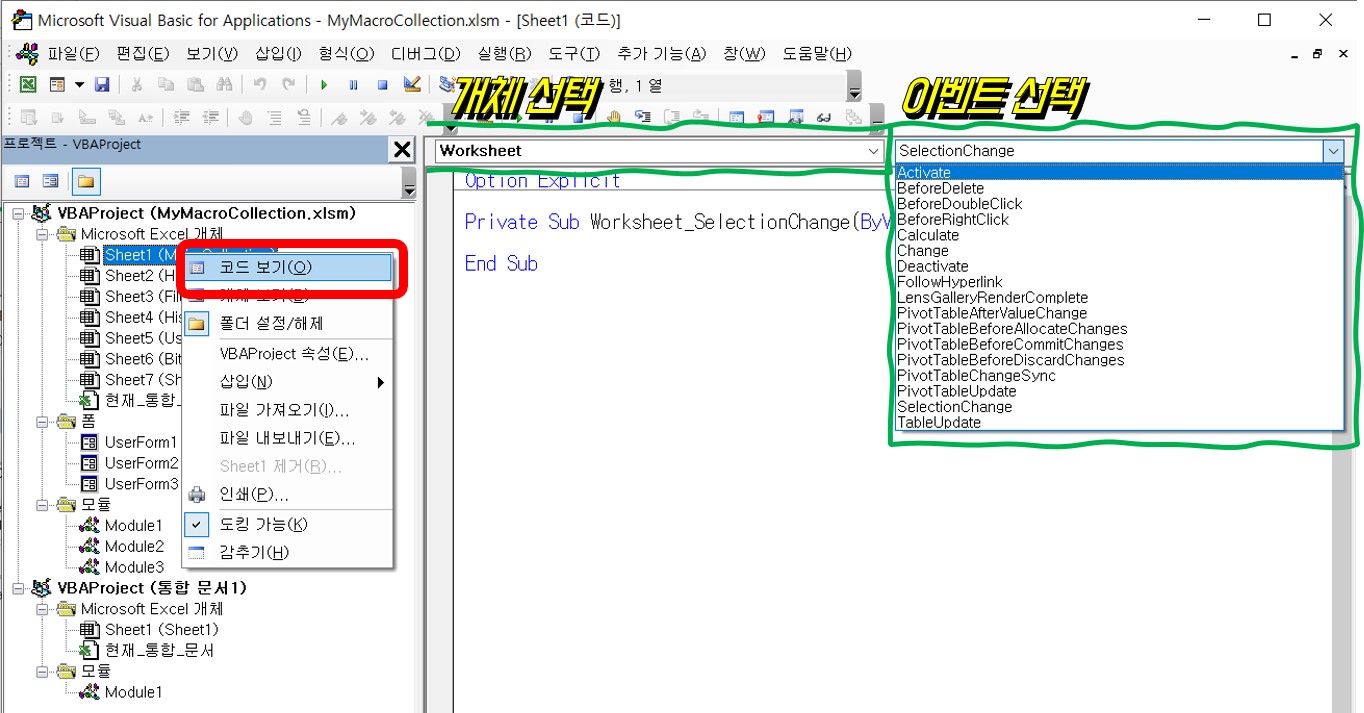Collapse the 폼 folder node
1364x713 pixels.
pos(43,421)
